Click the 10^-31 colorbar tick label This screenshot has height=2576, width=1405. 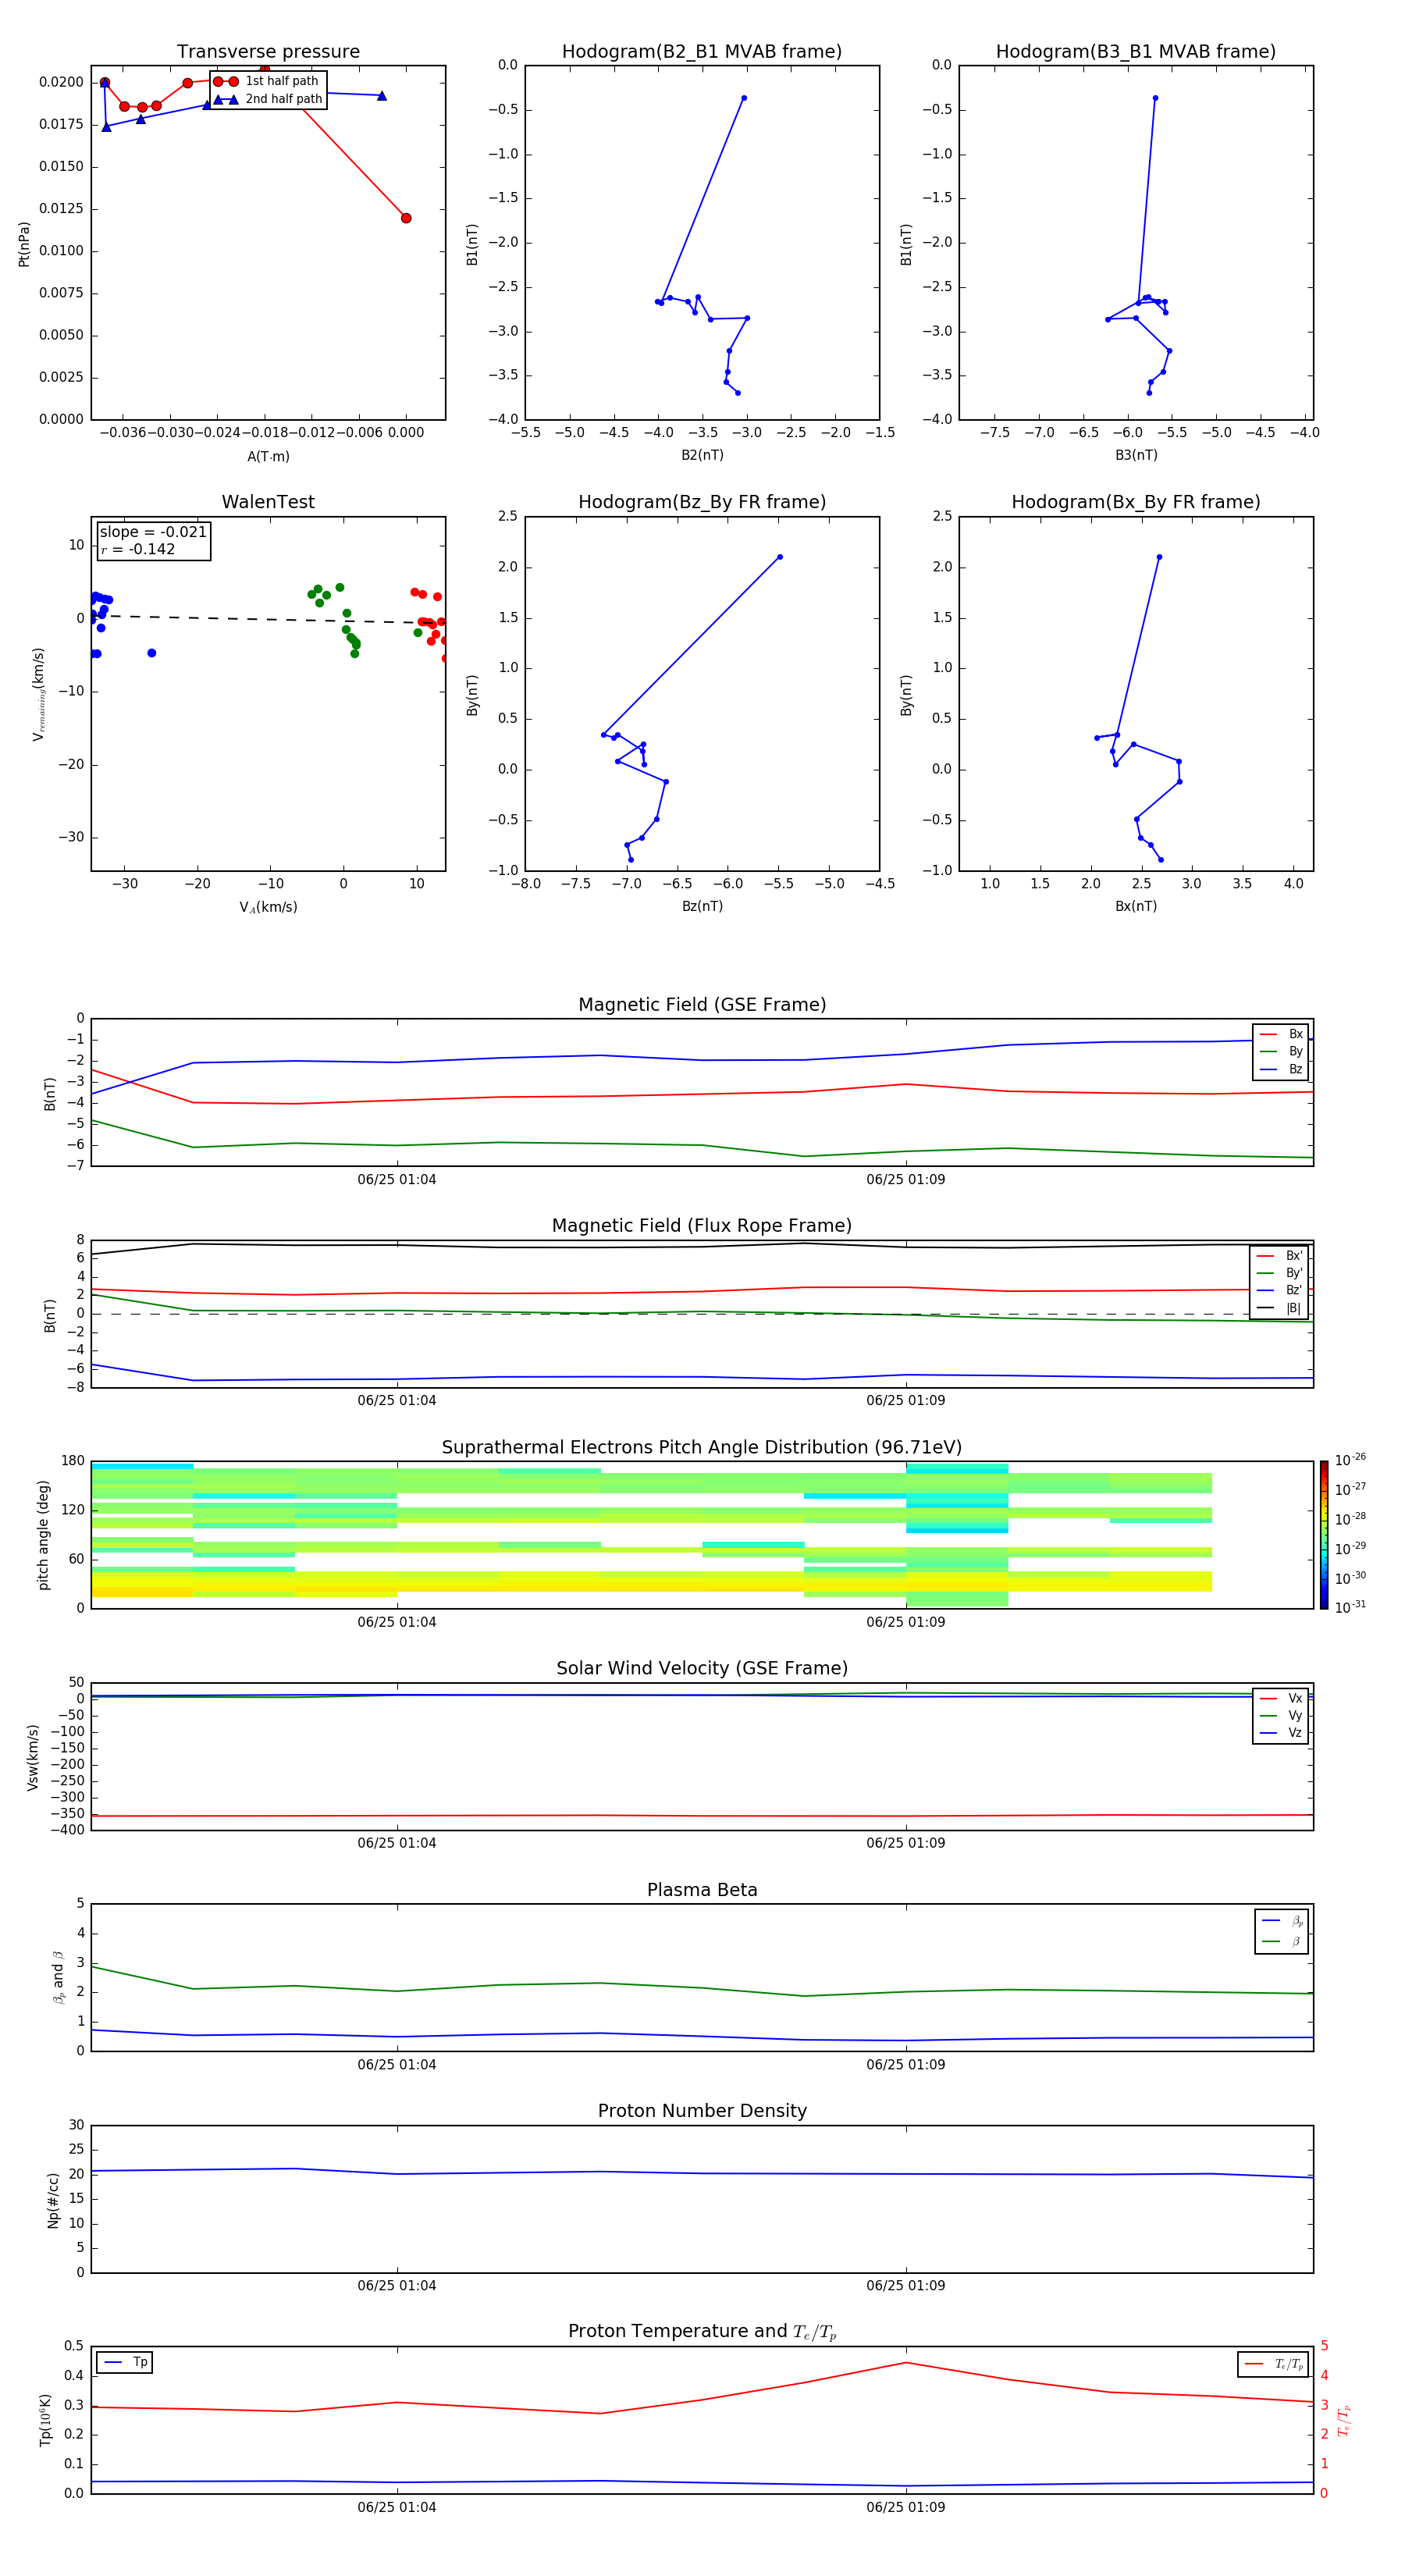pos(1350,1607)
